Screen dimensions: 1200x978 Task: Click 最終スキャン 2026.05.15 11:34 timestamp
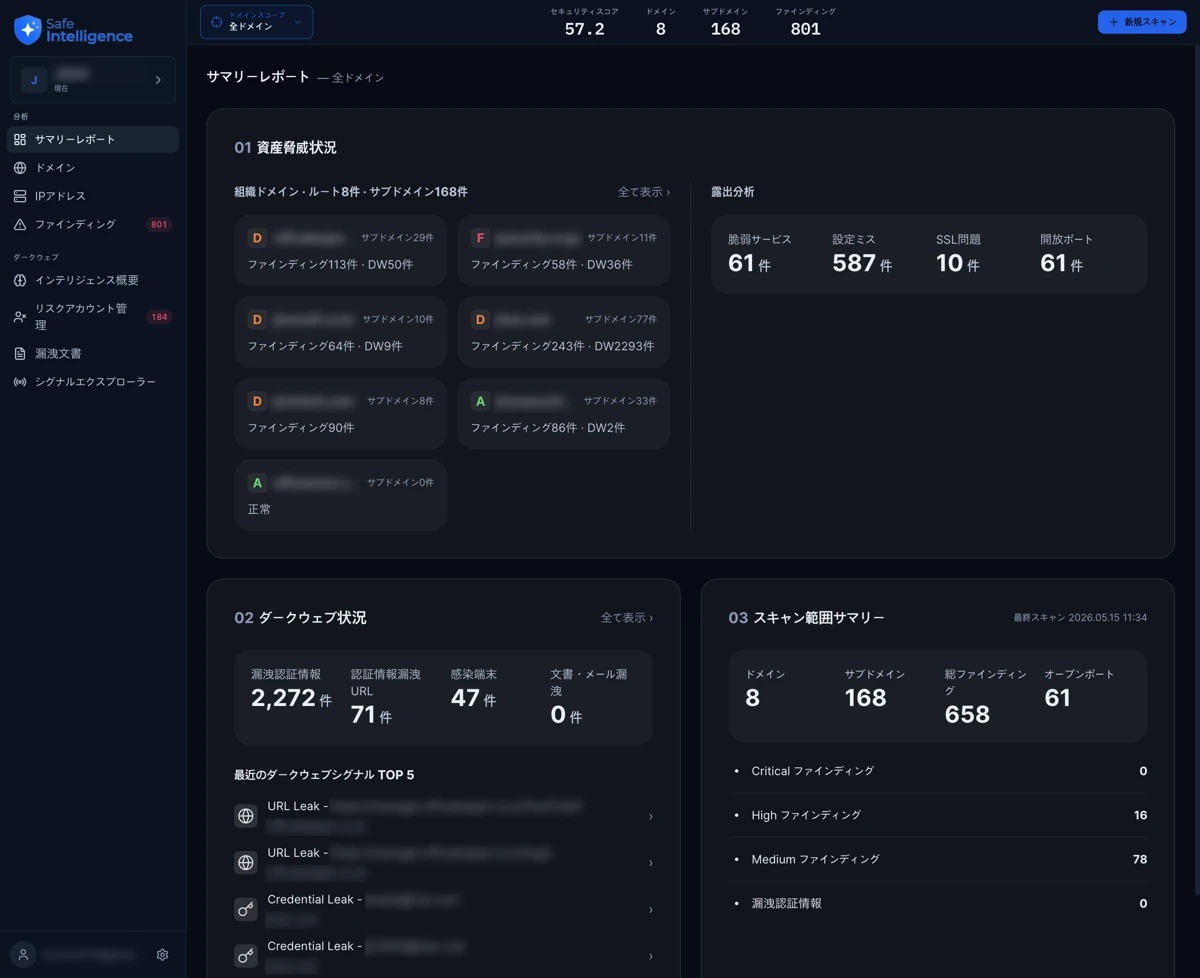(1080, 618)
